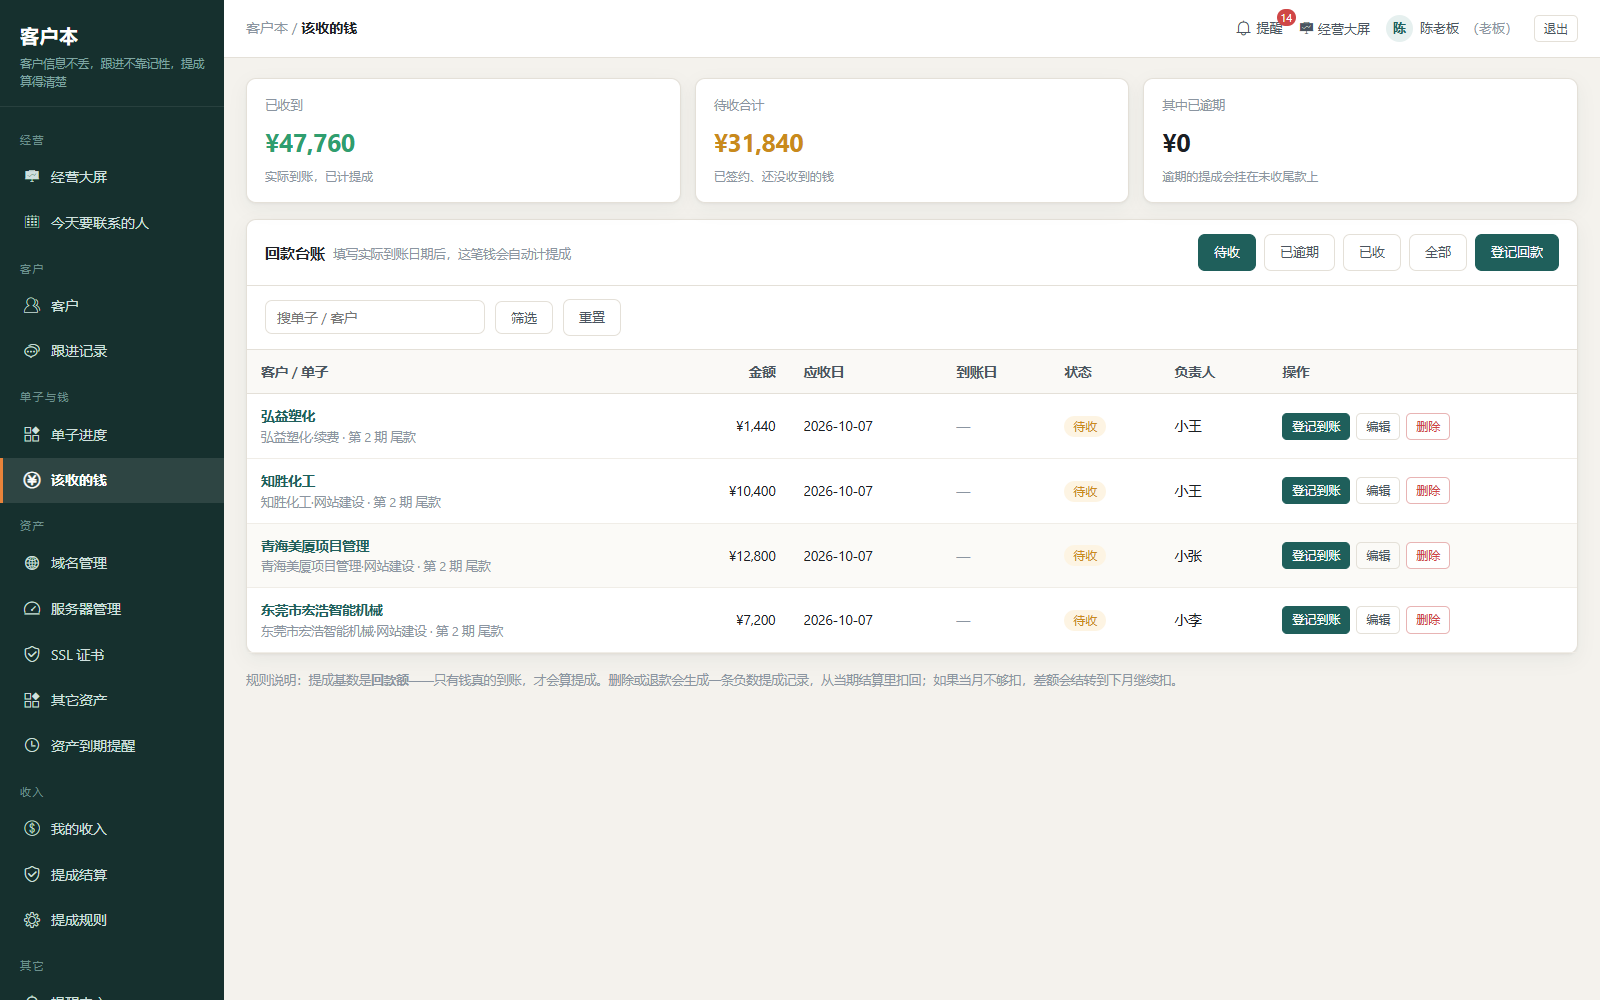This screenshot has width=1600, height=1000.
Task: Click 登记到账 for 东莞市宏浩智能机械
Action: (1316, 620)
